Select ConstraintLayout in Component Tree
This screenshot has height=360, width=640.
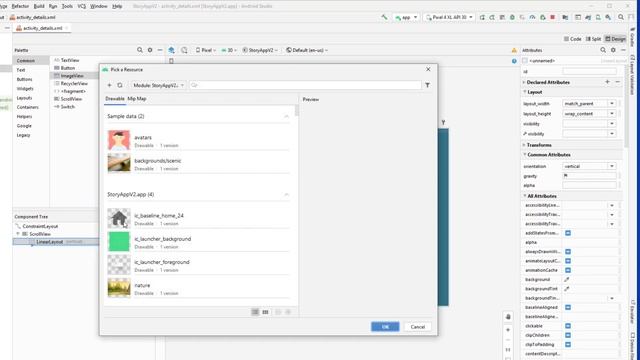point(40,226)
